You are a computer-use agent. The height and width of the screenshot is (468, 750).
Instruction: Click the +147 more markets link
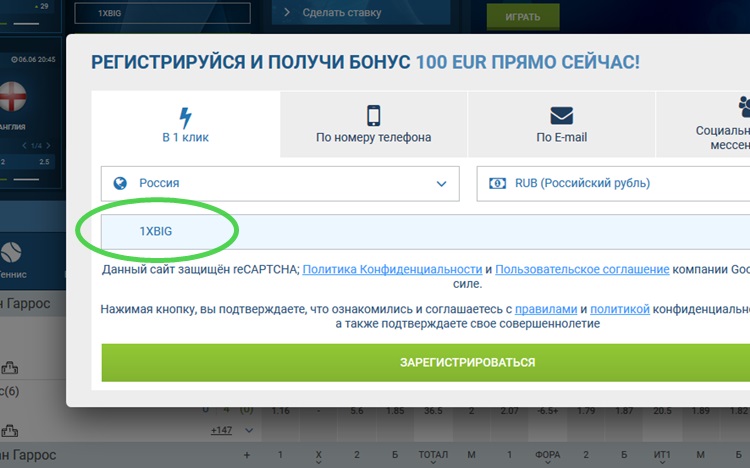[224, 430]
